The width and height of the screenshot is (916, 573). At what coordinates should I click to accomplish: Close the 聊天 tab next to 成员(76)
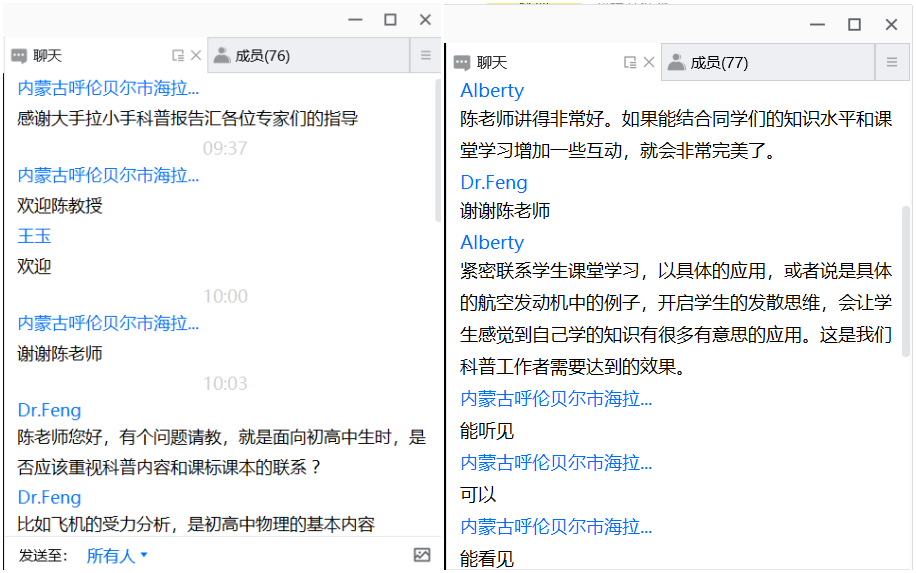196,56
